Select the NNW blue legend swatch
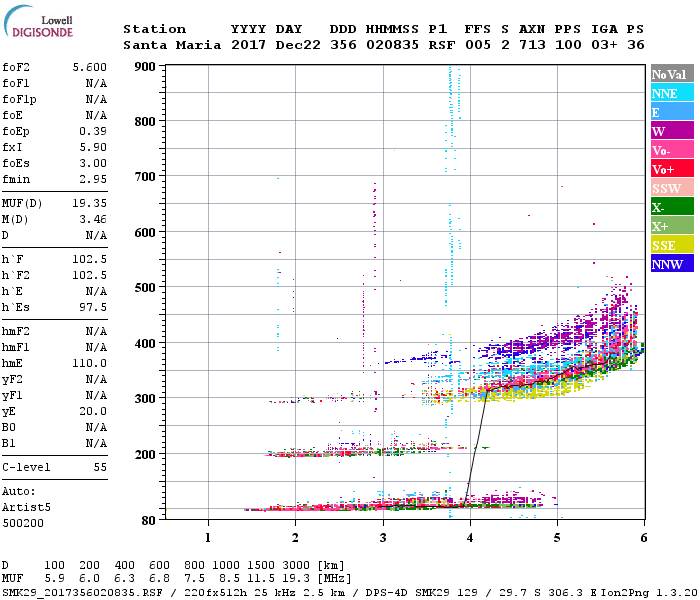 (672, 263)
